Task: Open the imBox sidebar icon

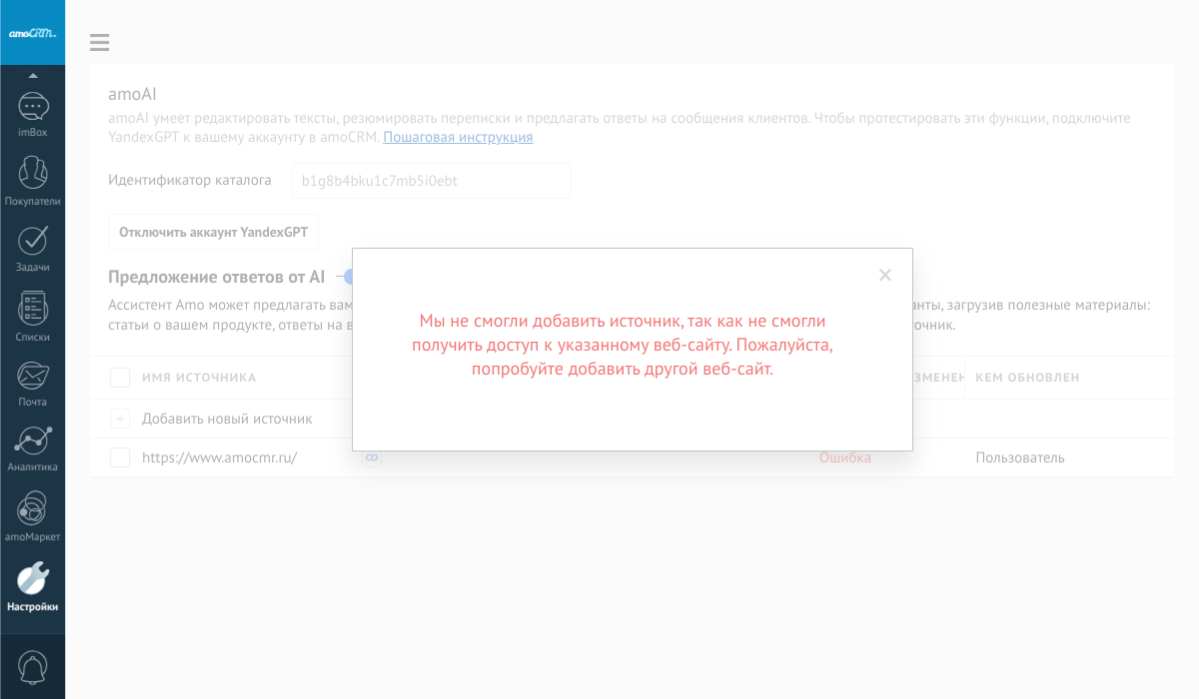Action: click(33, 108)
